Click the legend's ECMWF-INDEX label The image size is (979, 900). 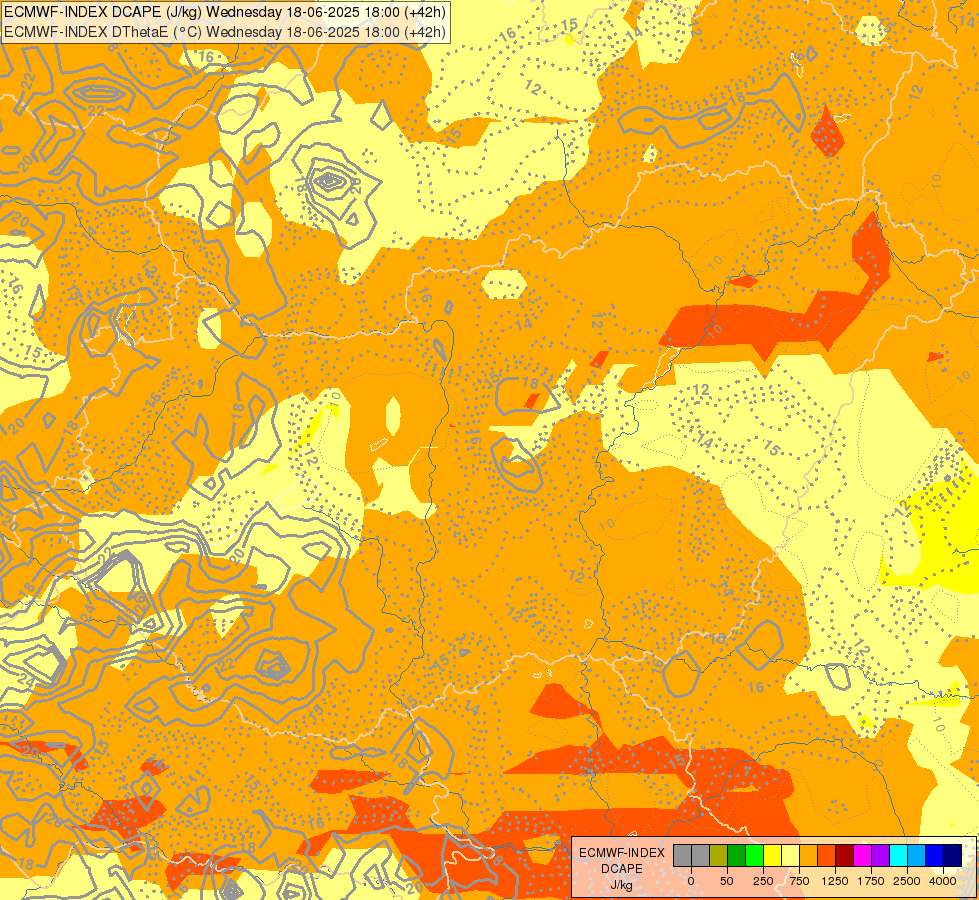[622, 853]
